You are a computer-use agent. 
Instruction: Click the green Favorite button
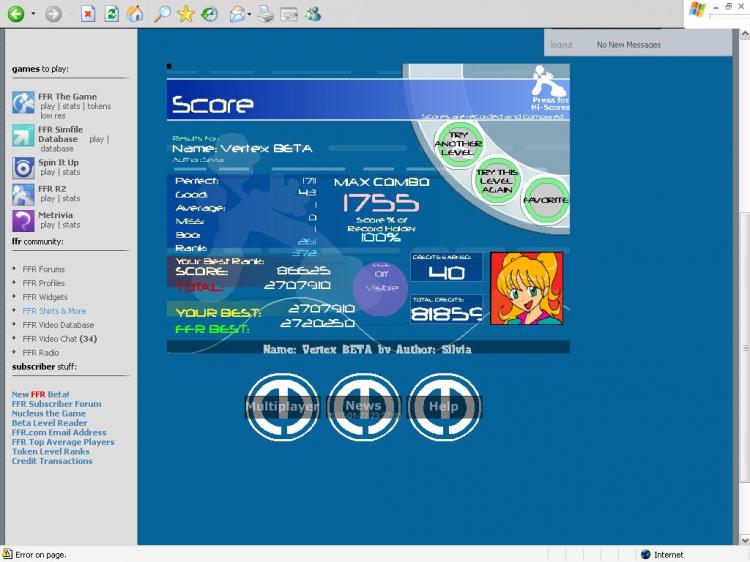coord(546,200)
